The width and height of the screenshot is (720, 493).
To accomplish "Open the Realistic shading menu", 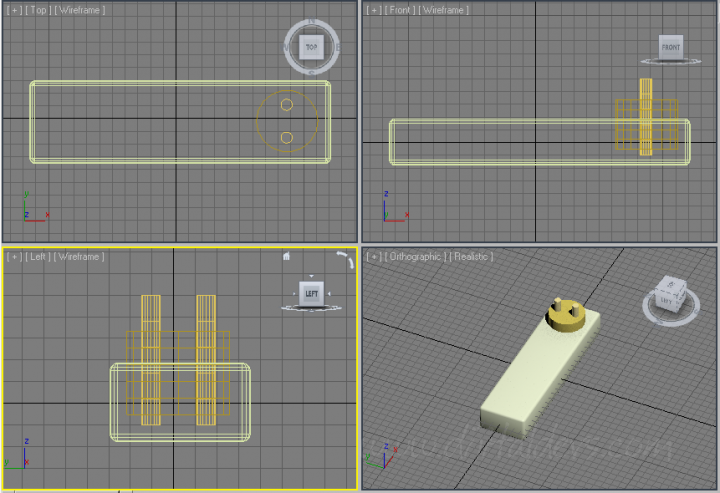I will (471, 257).
